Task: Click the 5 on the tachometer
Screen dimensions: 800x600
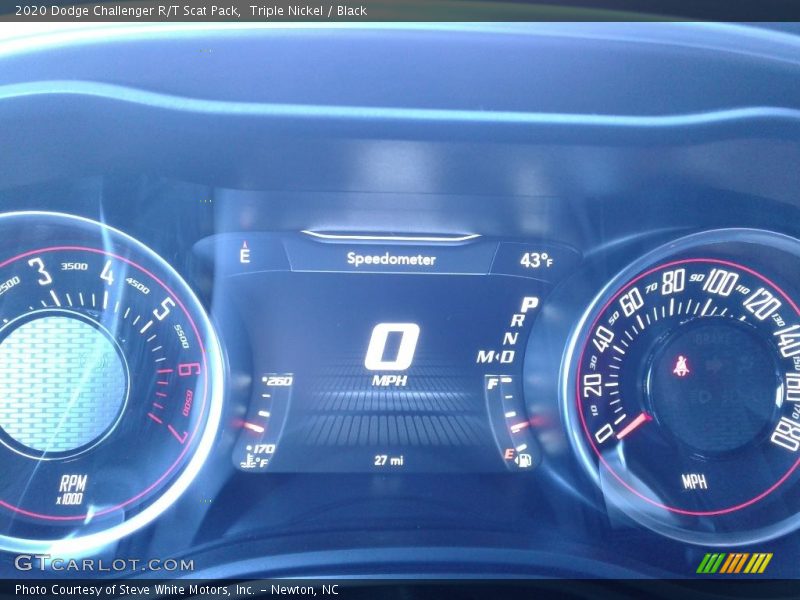Action: 165,309
